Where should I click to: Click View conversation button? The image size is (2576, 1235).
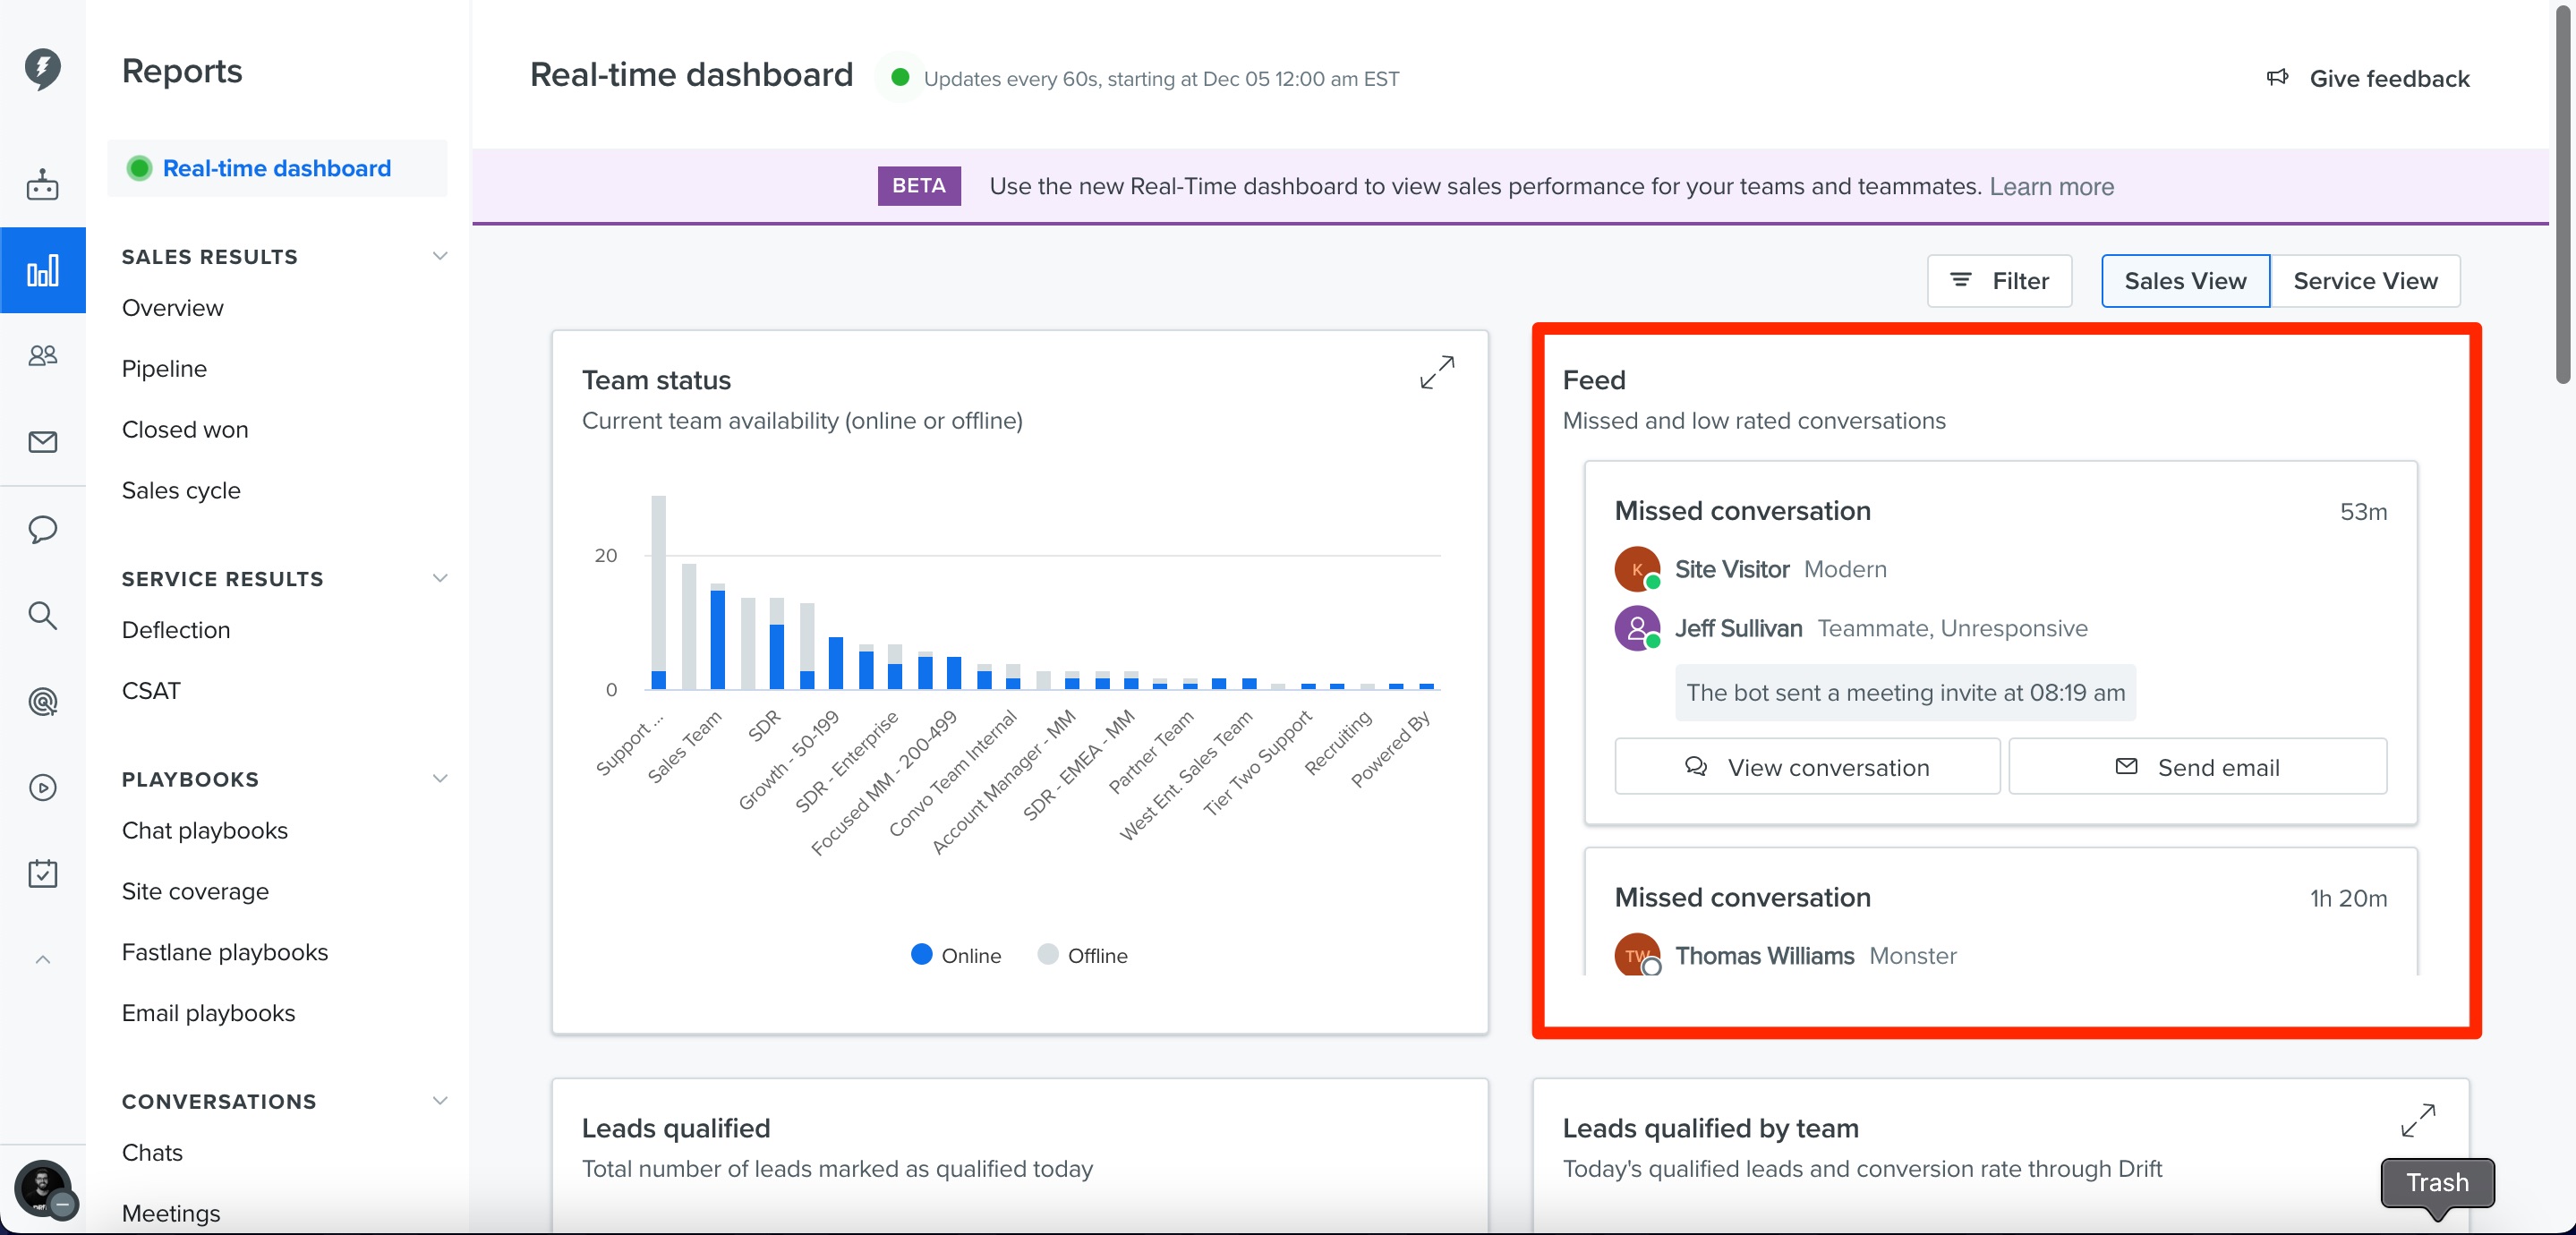coord(1807,767)
